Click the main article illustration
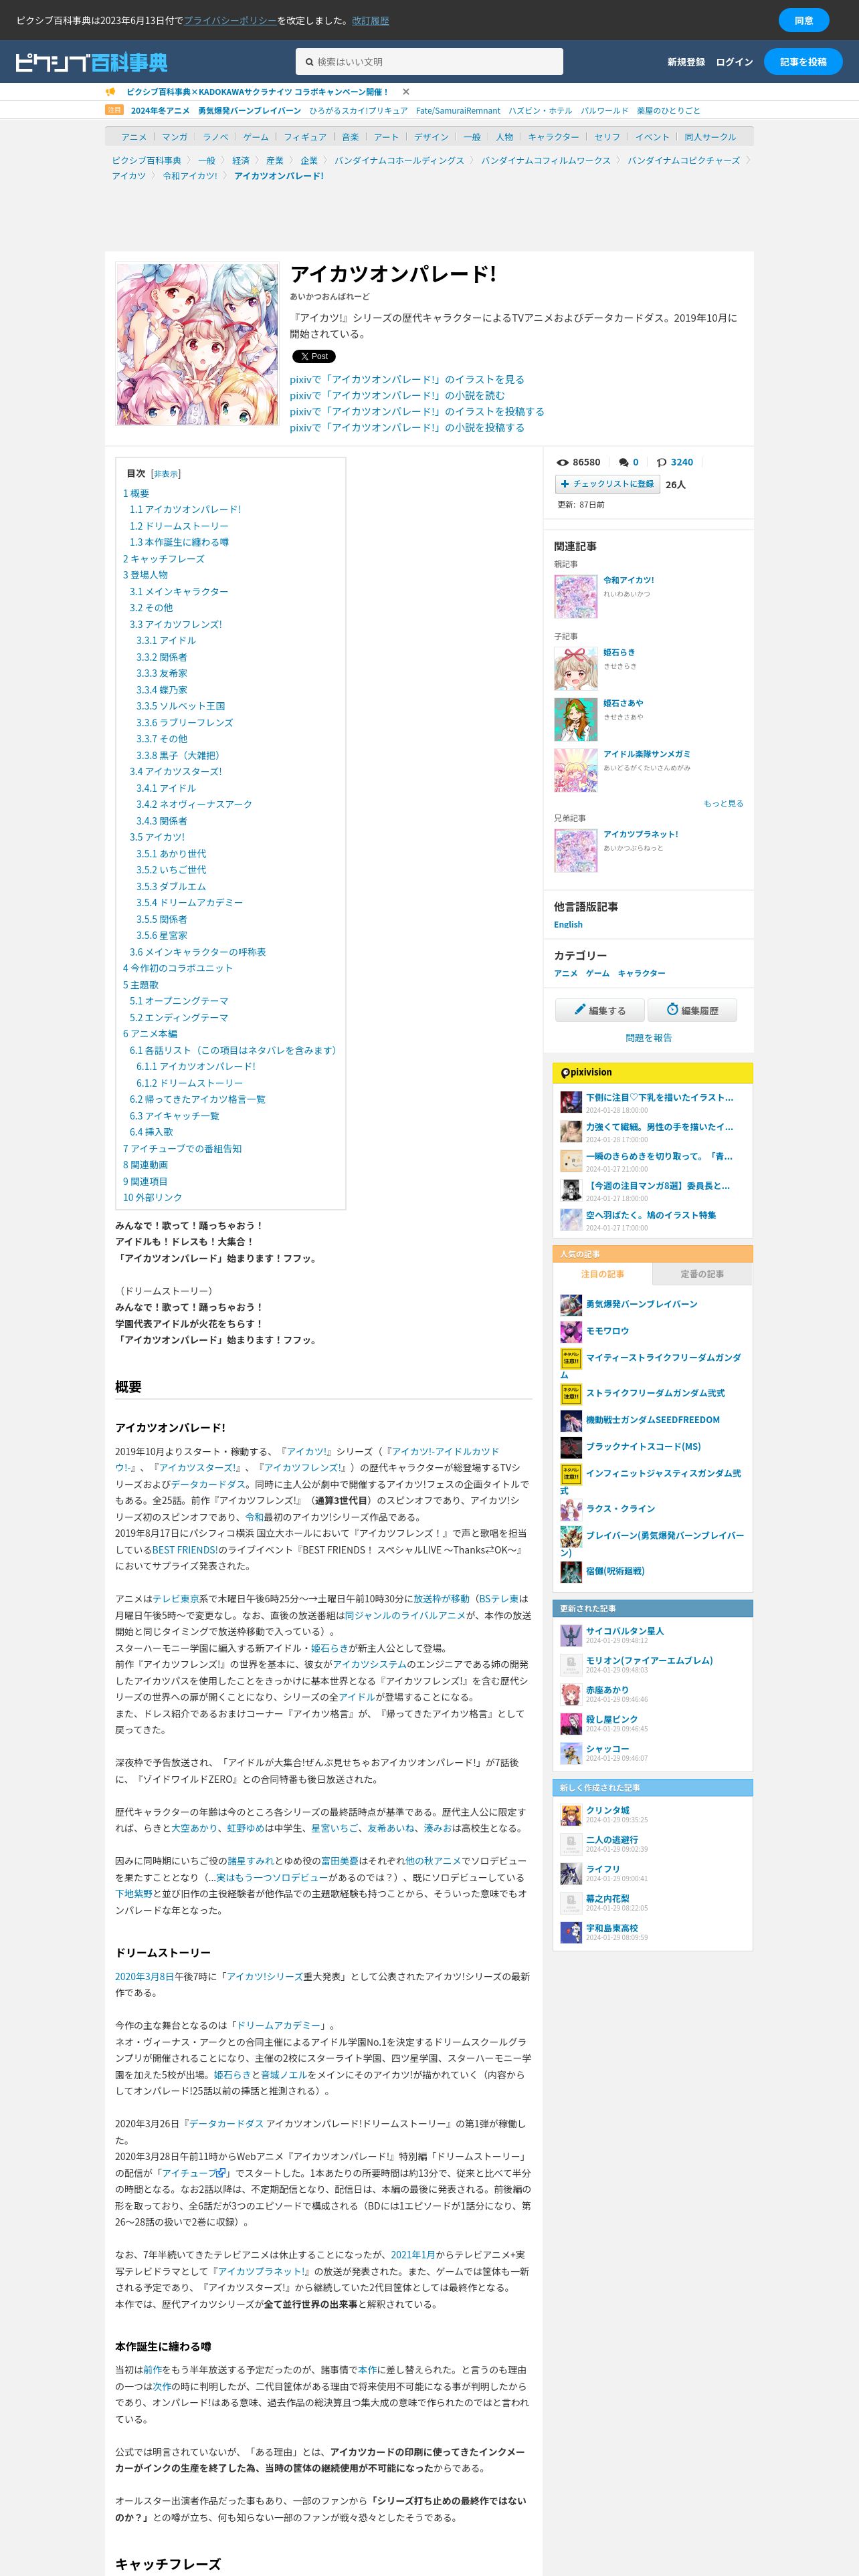 [197, 344]
